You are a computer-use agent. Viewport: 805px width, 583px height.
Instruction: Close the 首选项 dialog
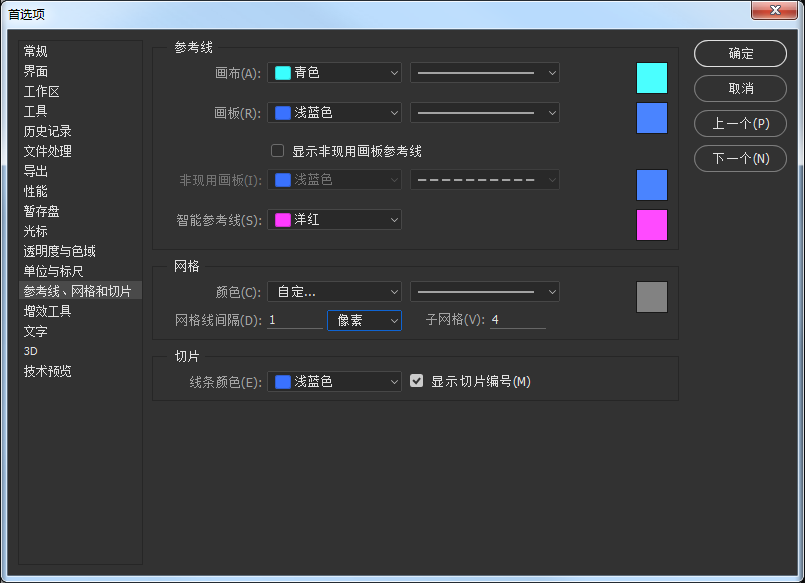click(x=775, y=10)
